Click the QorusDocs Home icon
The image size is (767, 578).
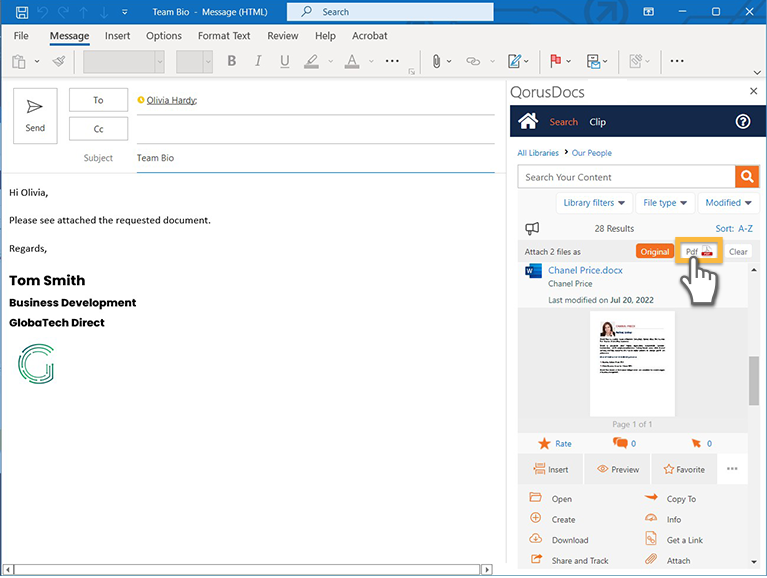pyautogui.click(x=528, y=121)
